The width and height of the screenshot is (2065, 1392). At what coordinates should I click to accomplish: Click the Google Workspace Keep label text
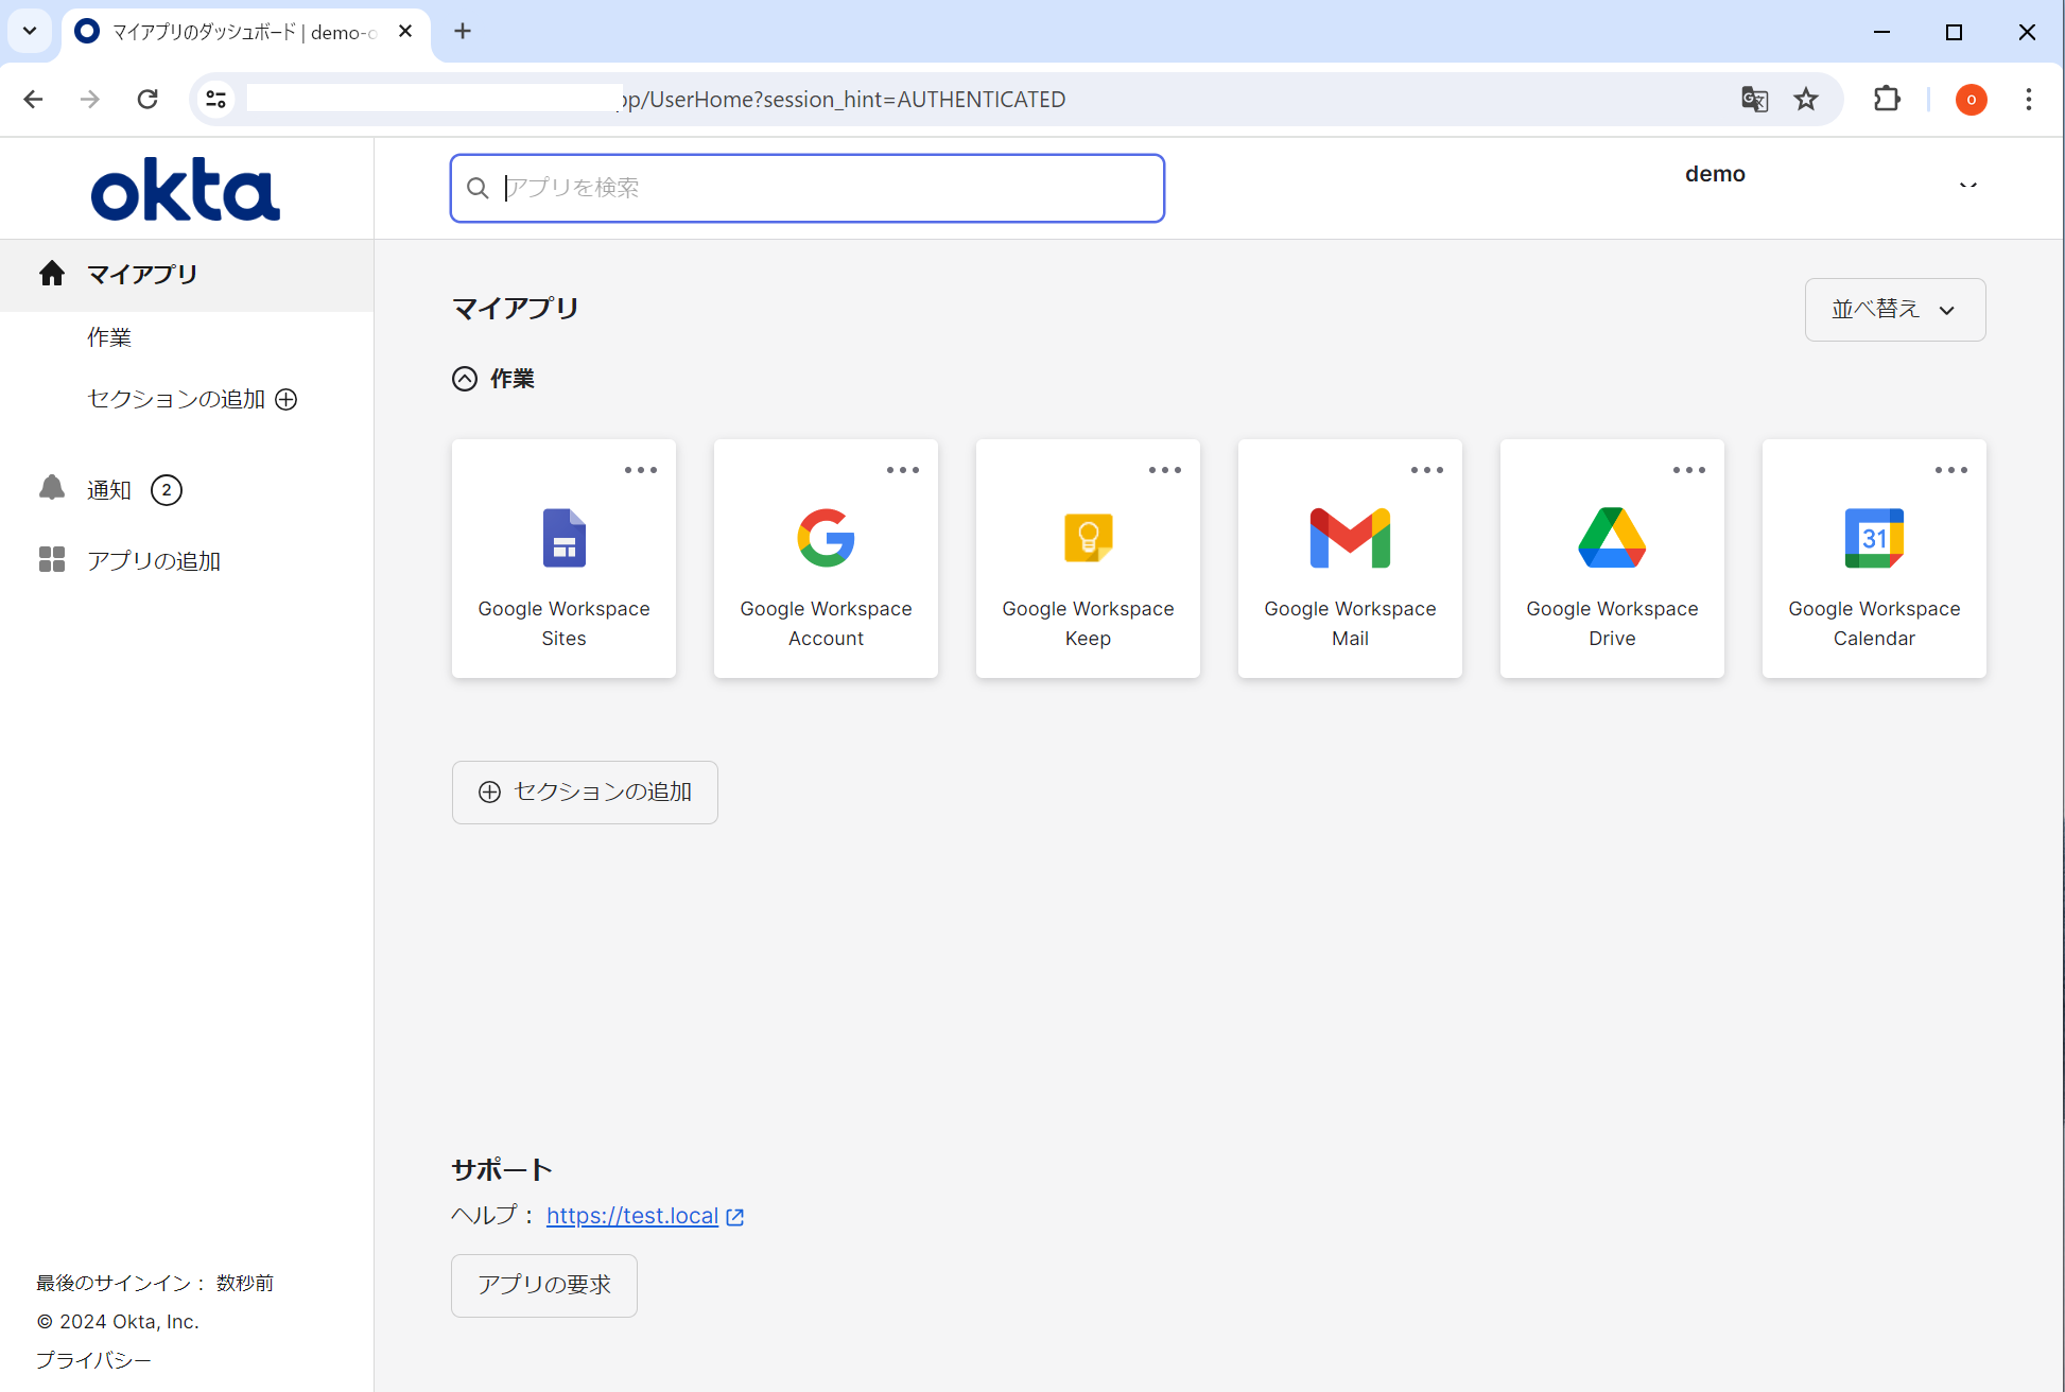(1088, 623)
